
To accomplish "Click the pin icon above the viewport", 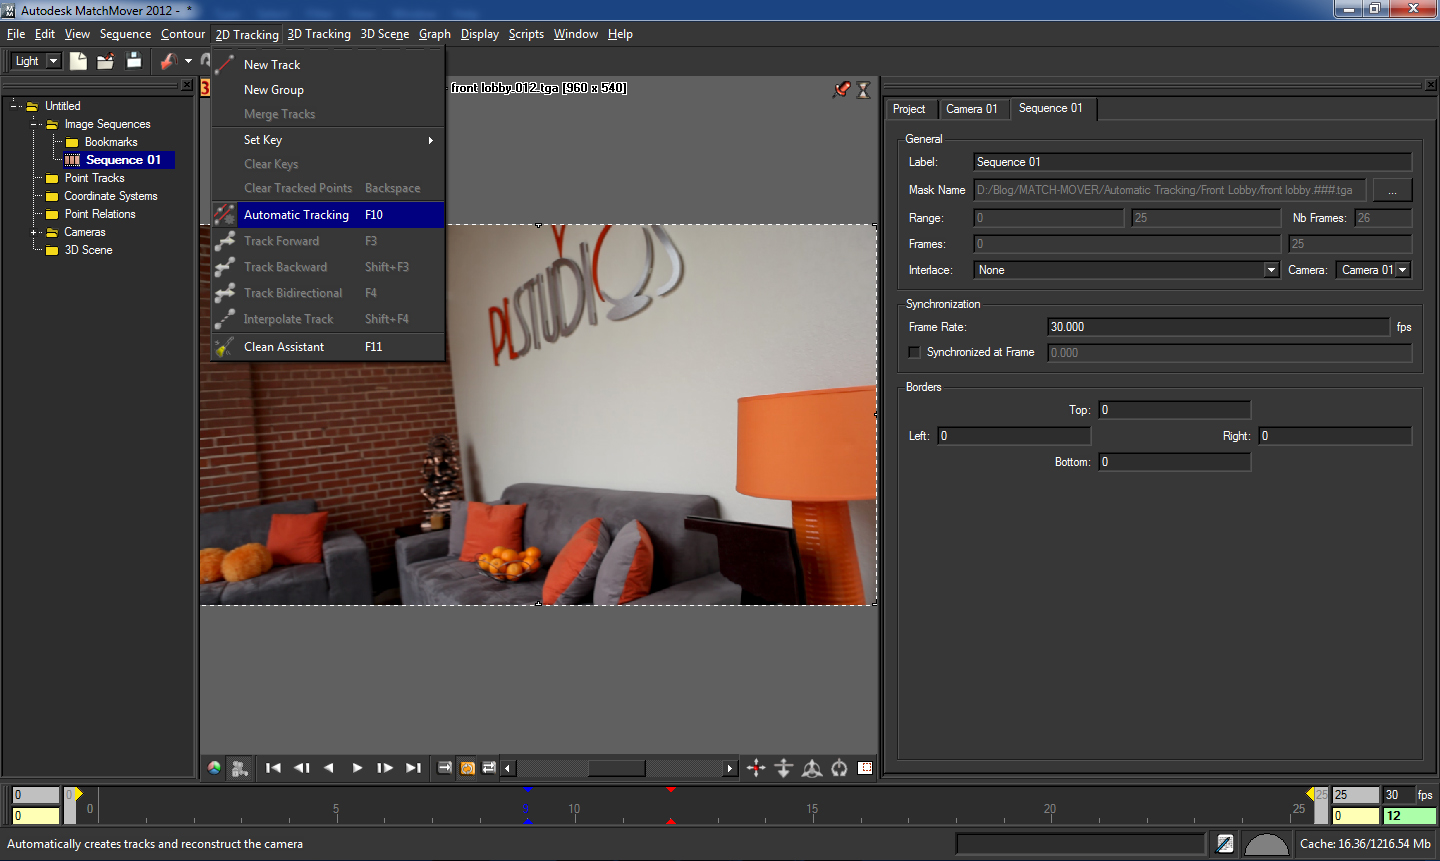I will point(842,89).
